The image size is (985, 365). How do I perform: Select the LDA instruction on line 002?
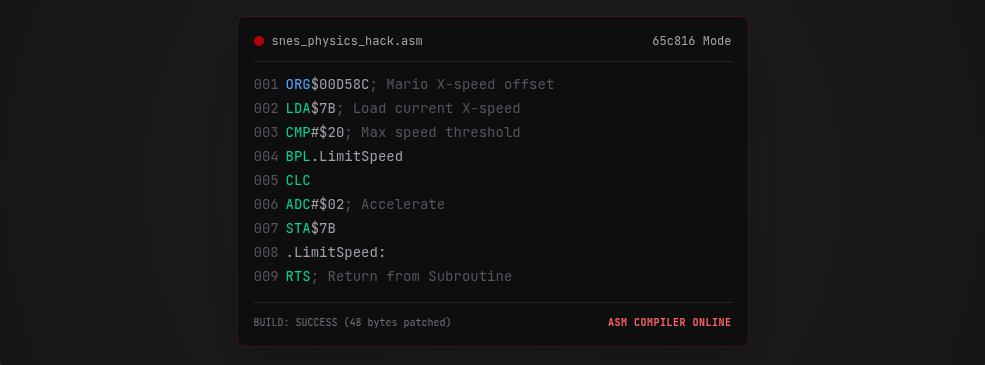point(298,109)
